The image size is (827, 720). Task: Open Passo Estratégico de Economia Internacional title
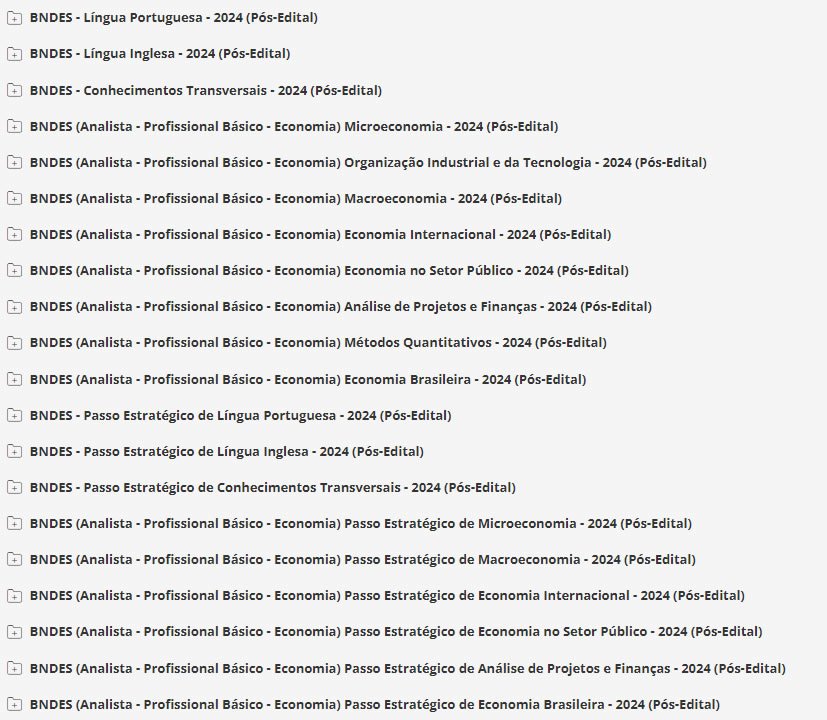(387, 595)
